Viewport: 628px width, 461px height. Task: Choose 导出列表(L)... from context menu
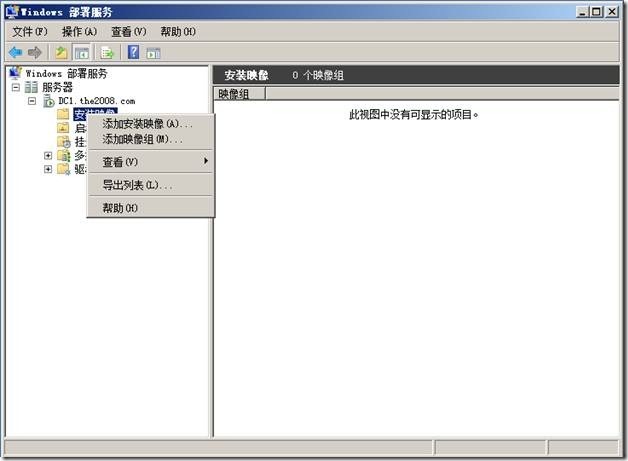(151, 185)
